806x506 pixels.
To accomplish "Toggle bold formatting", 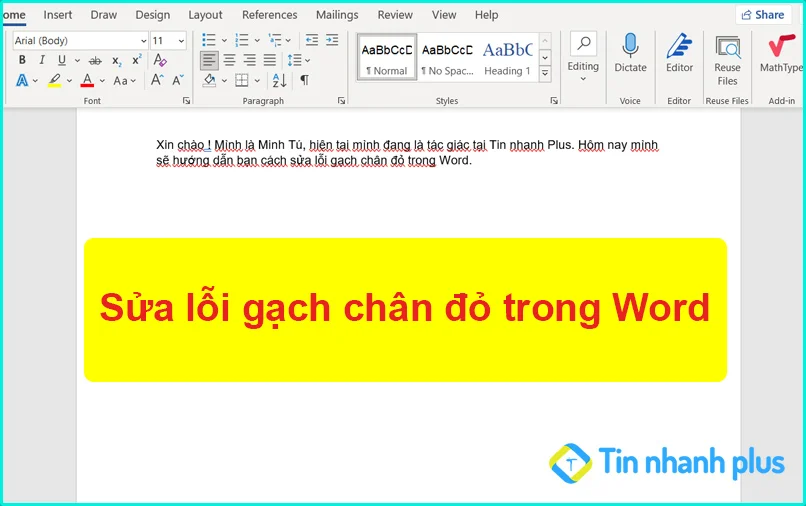I will [x=22, y=60].
